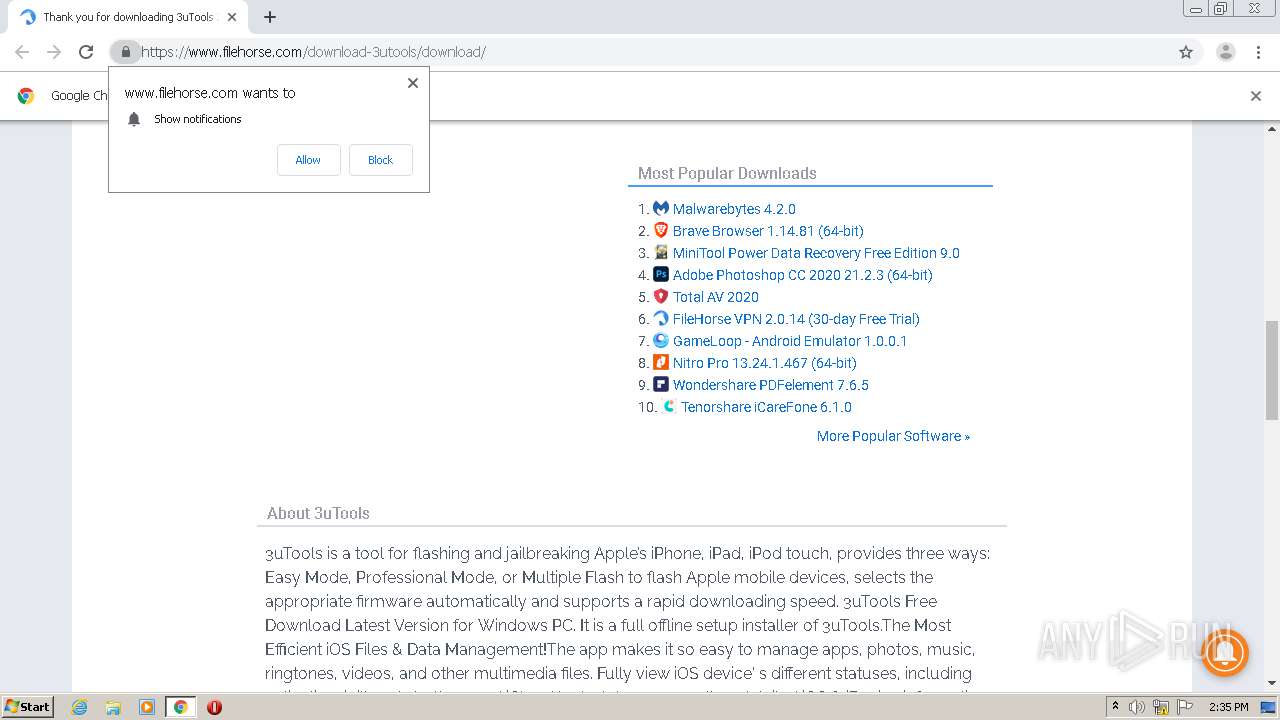Open Malwarebytes 4.2.0 link

[734, 209]
